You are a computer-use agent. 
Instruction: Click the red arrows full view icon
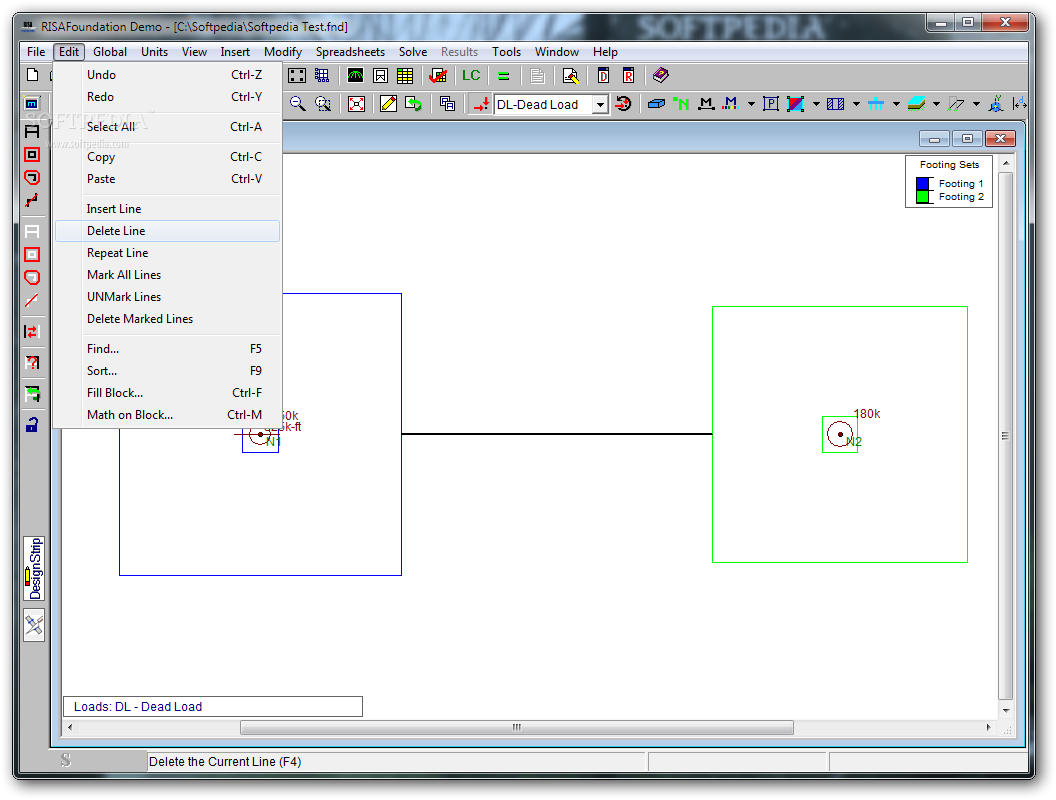point(356,104)
